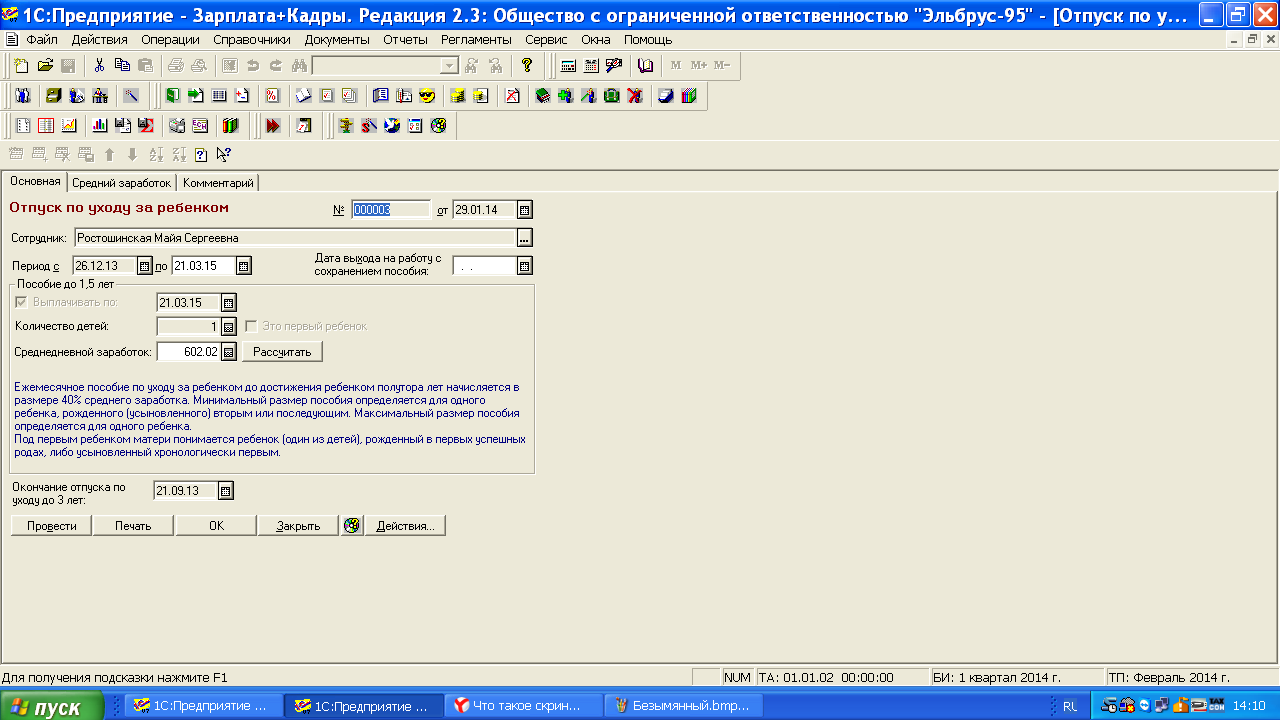Open the calendar for the period end date

(x=243, y=266)
